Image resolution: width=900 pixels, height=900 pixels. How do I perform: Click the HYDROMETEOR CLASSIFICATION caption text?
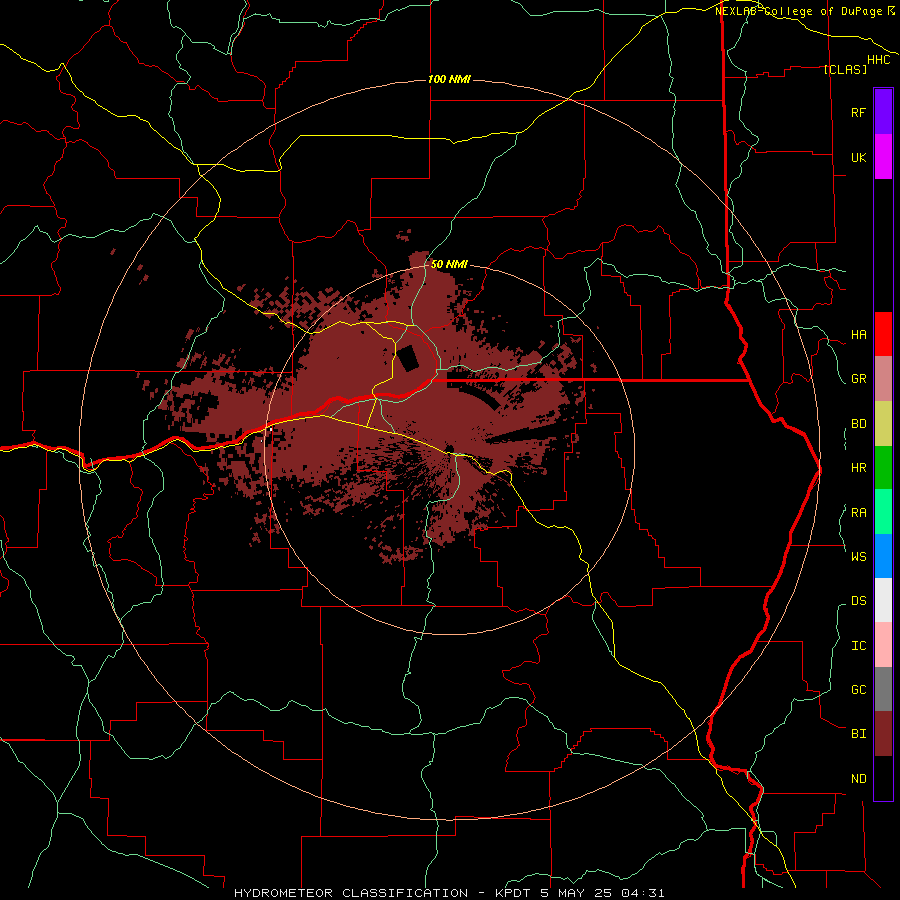coord(351,893)
